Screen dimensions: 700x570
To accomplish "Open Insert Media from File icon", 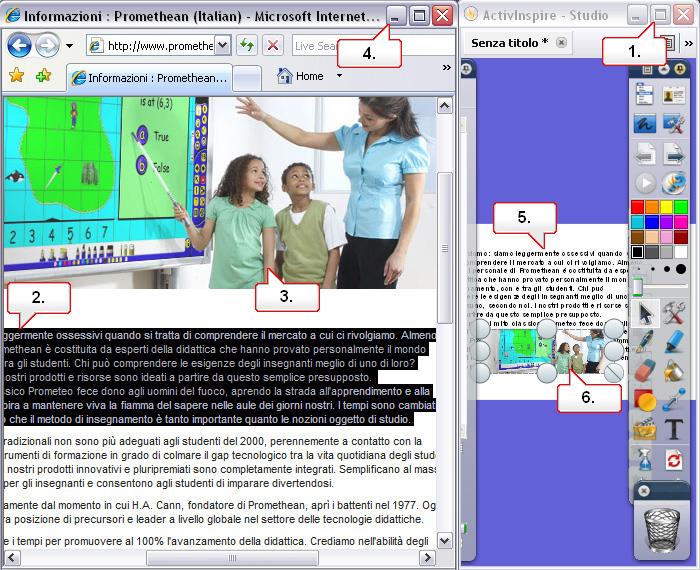I will point(644,429).
